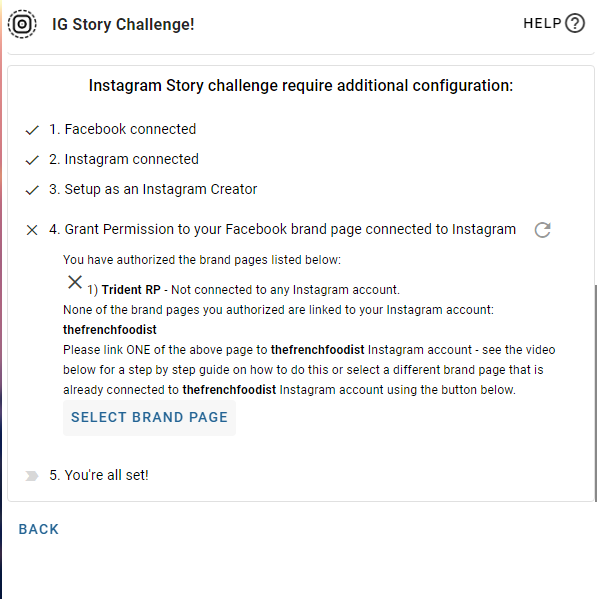This screenshot has width=601, height=599.
Task: Select step 5 You're all set
Action: (x=99, y=475)
